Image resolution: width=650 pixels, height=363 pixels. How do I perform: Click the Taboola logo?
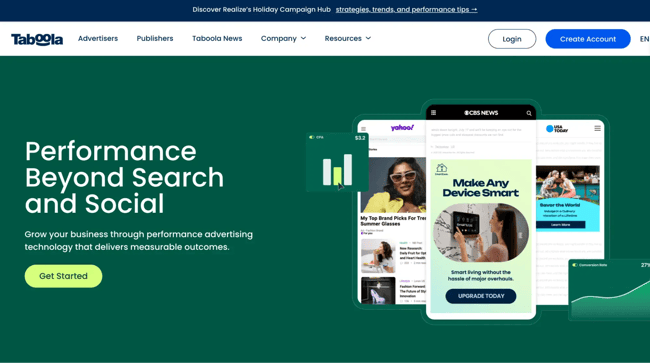click(37, 39)
